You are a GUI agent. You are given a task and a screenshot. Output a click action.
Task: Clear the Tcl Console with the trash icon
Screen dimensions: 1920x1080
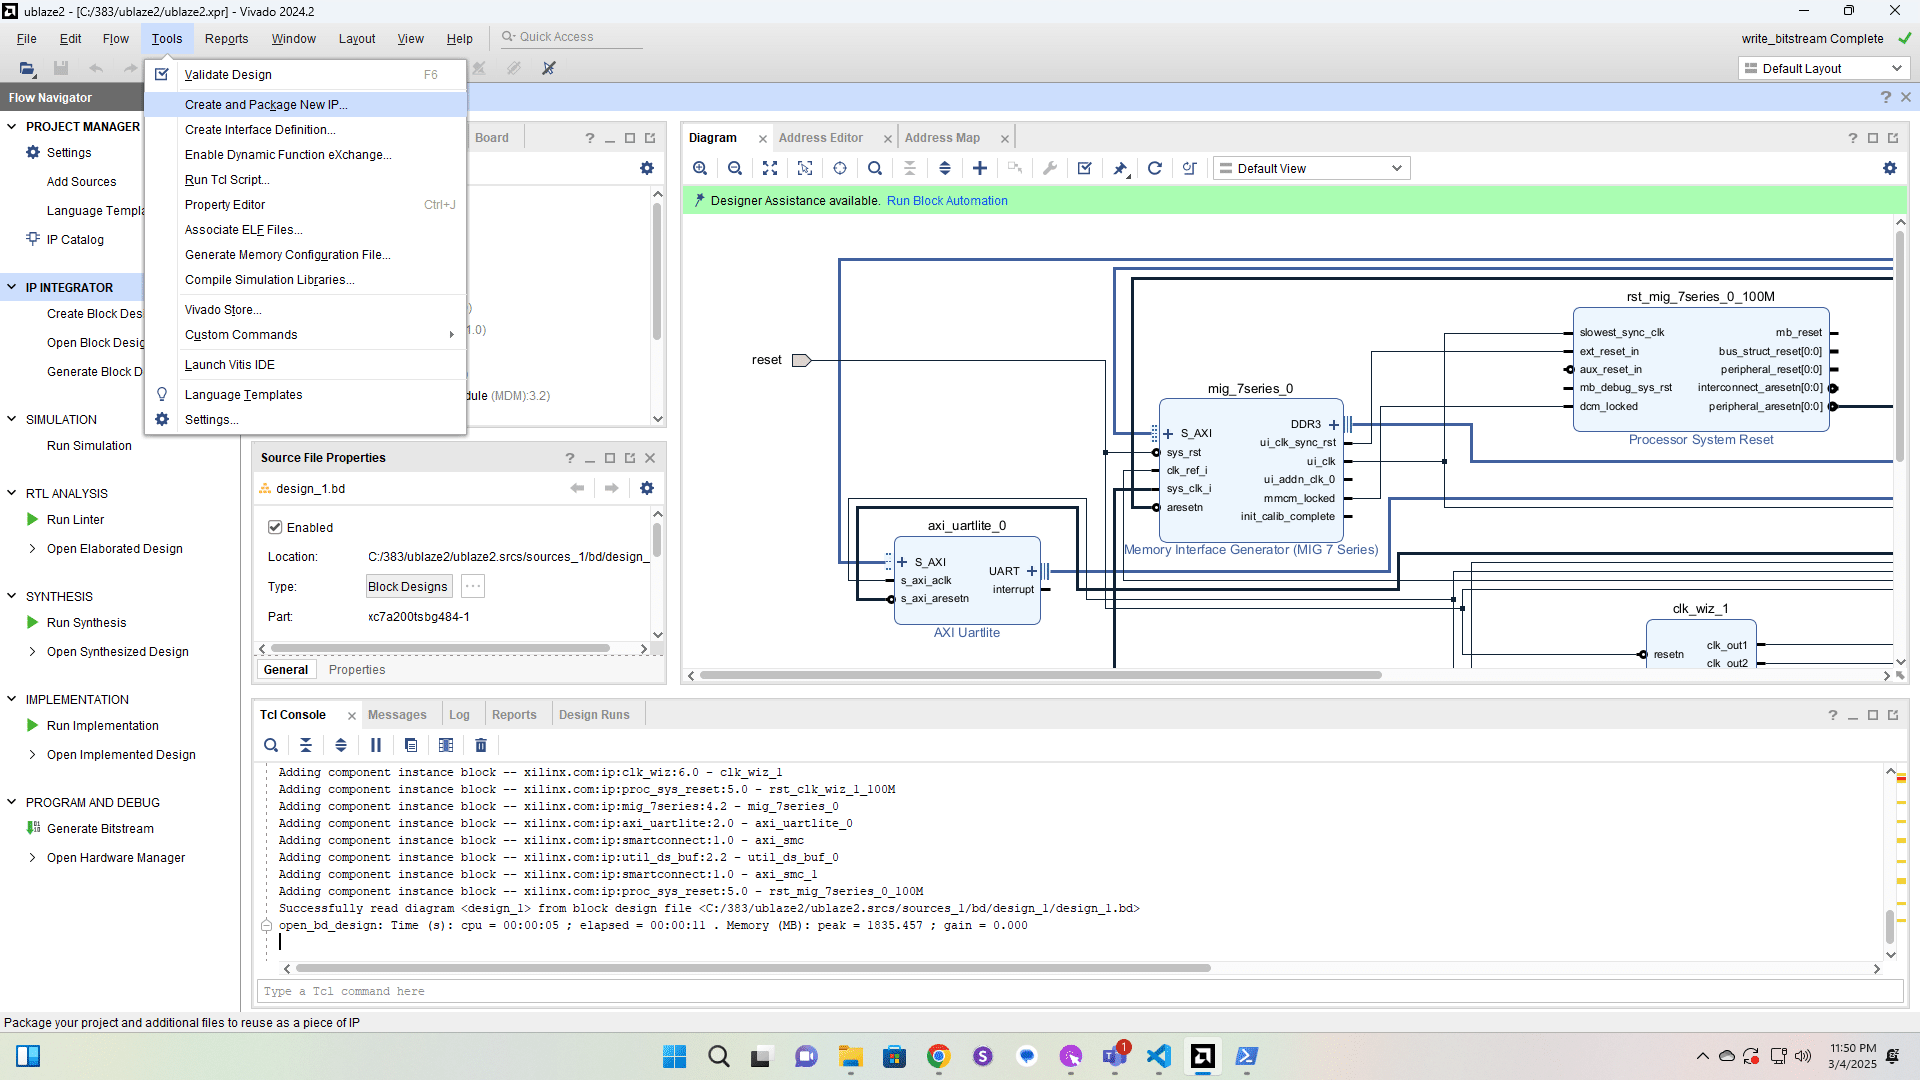pyautogui.click(x=481, y=745)
